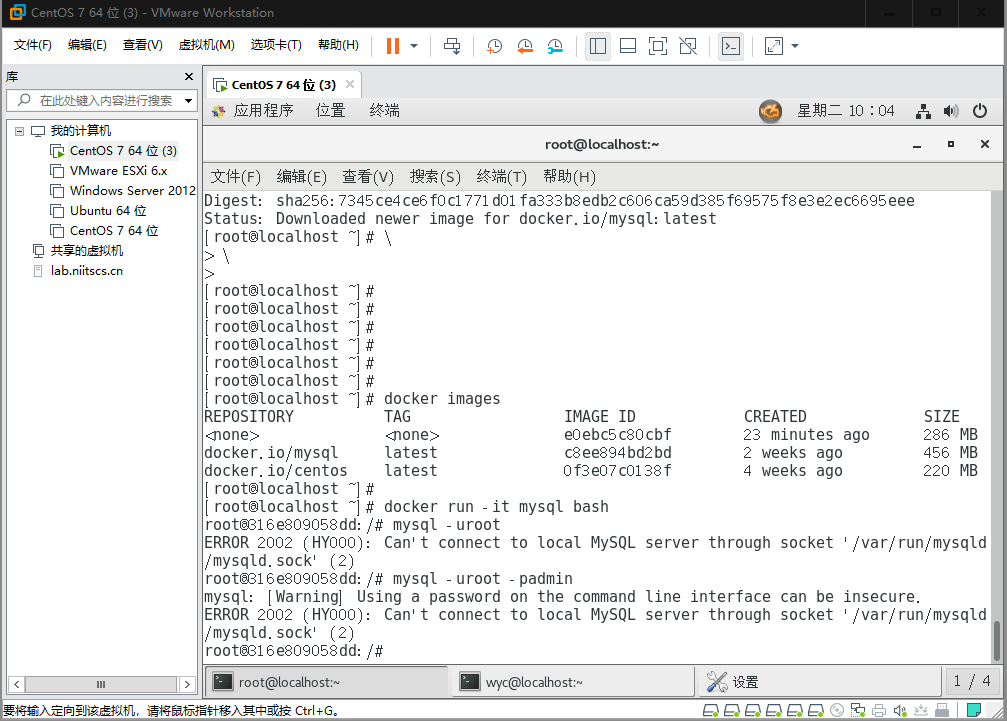Click the library scroll left arrow
Viewport: 1007px width, 721px height.
17,684
